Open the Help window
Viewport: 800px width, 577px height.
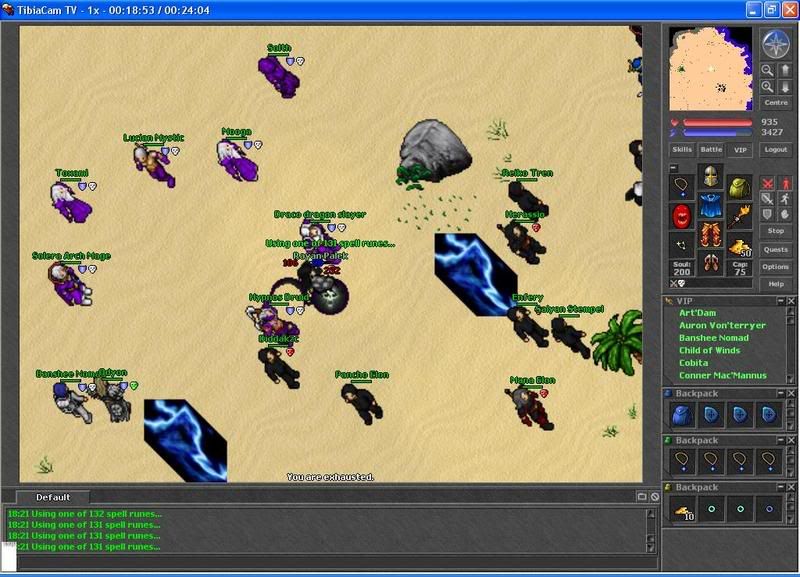(x=776, y=284)
